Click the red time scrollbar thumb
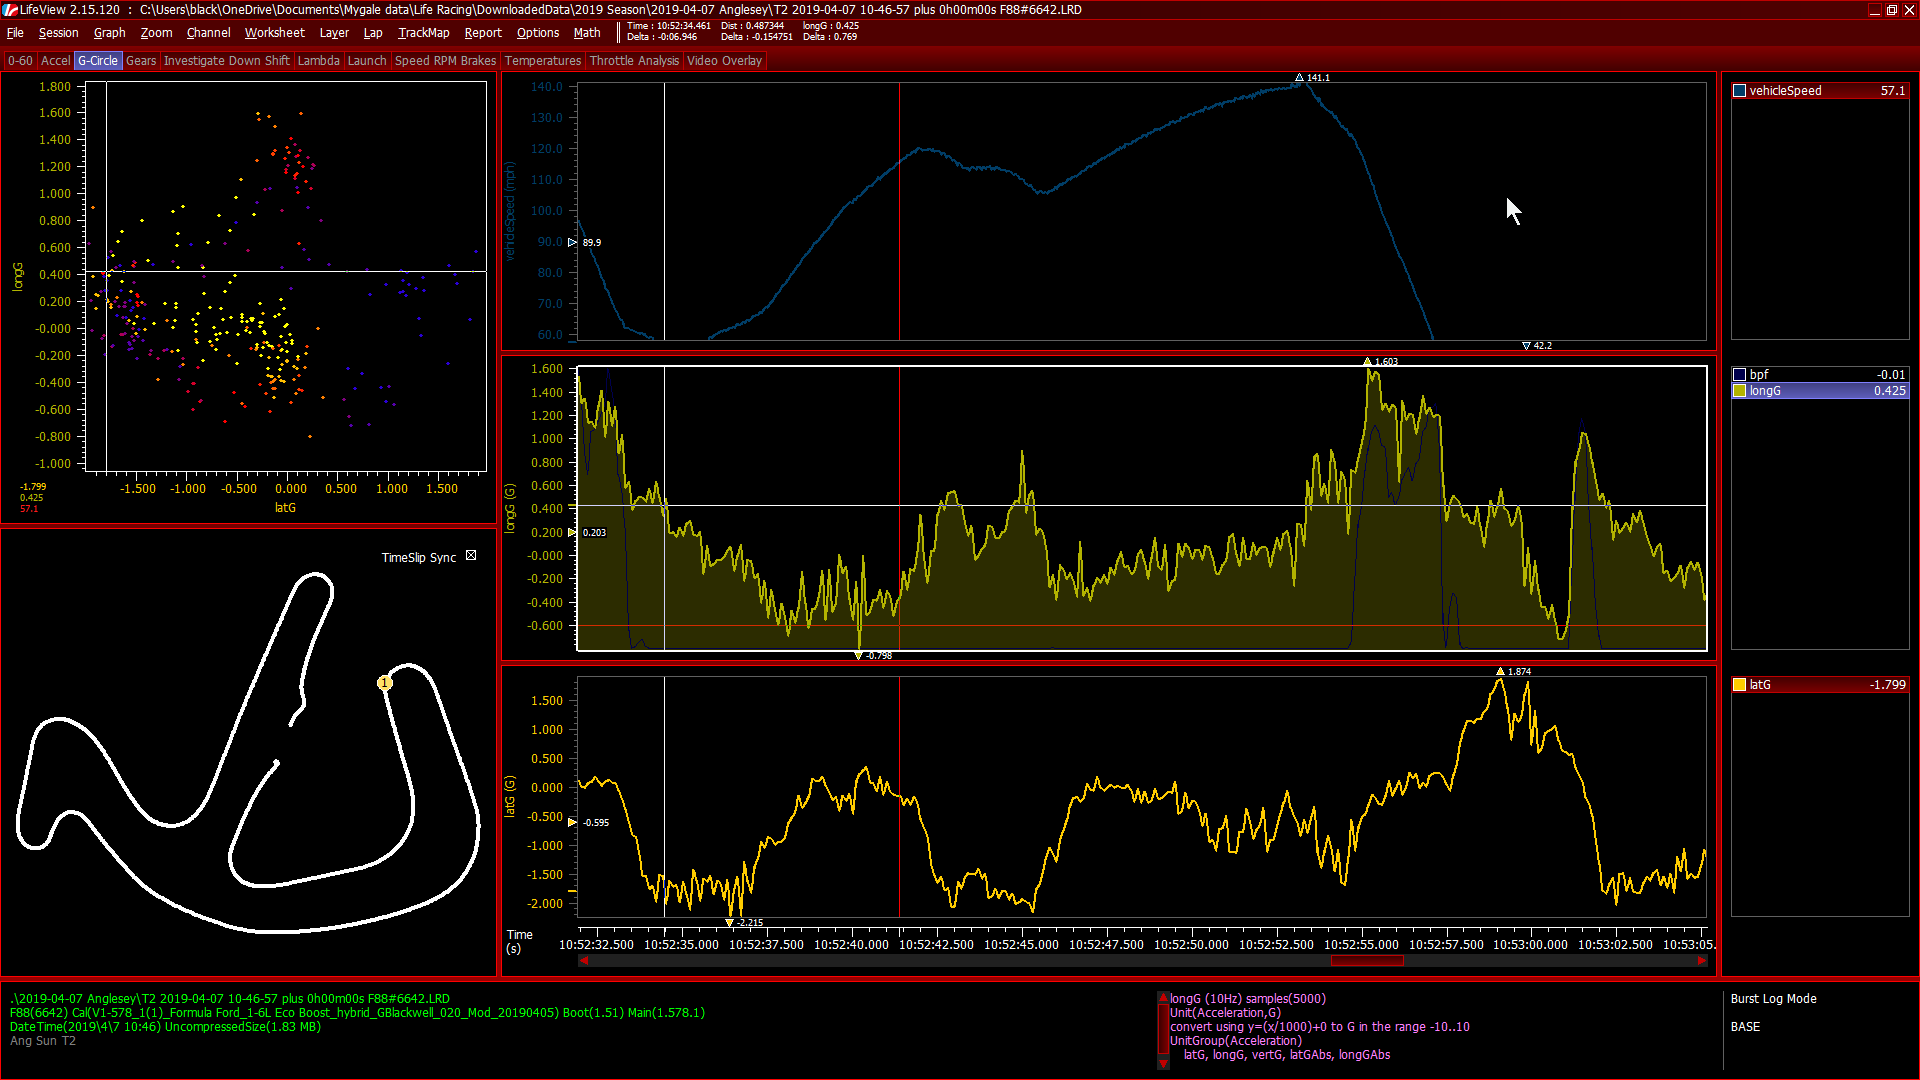Screen dimensions: 1920x1080 pos(1367,961)
